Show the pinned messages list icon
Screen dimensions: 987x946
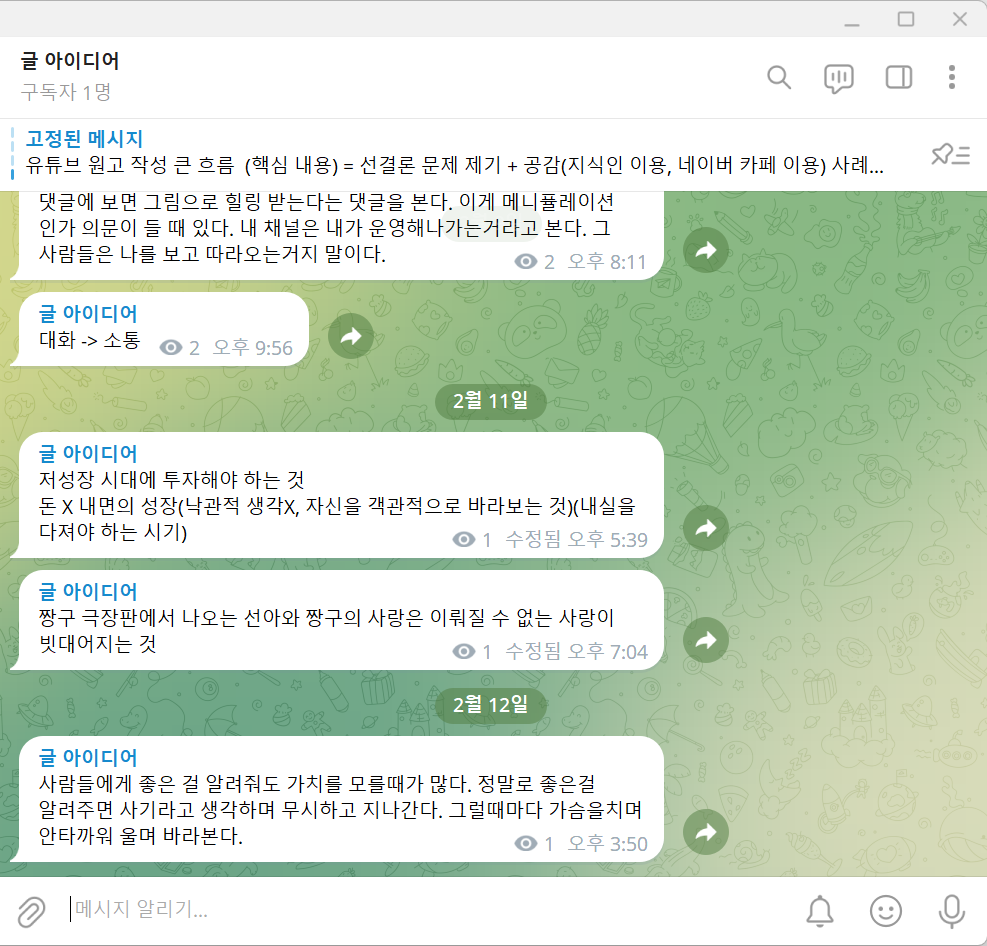(x=950, y=154)
